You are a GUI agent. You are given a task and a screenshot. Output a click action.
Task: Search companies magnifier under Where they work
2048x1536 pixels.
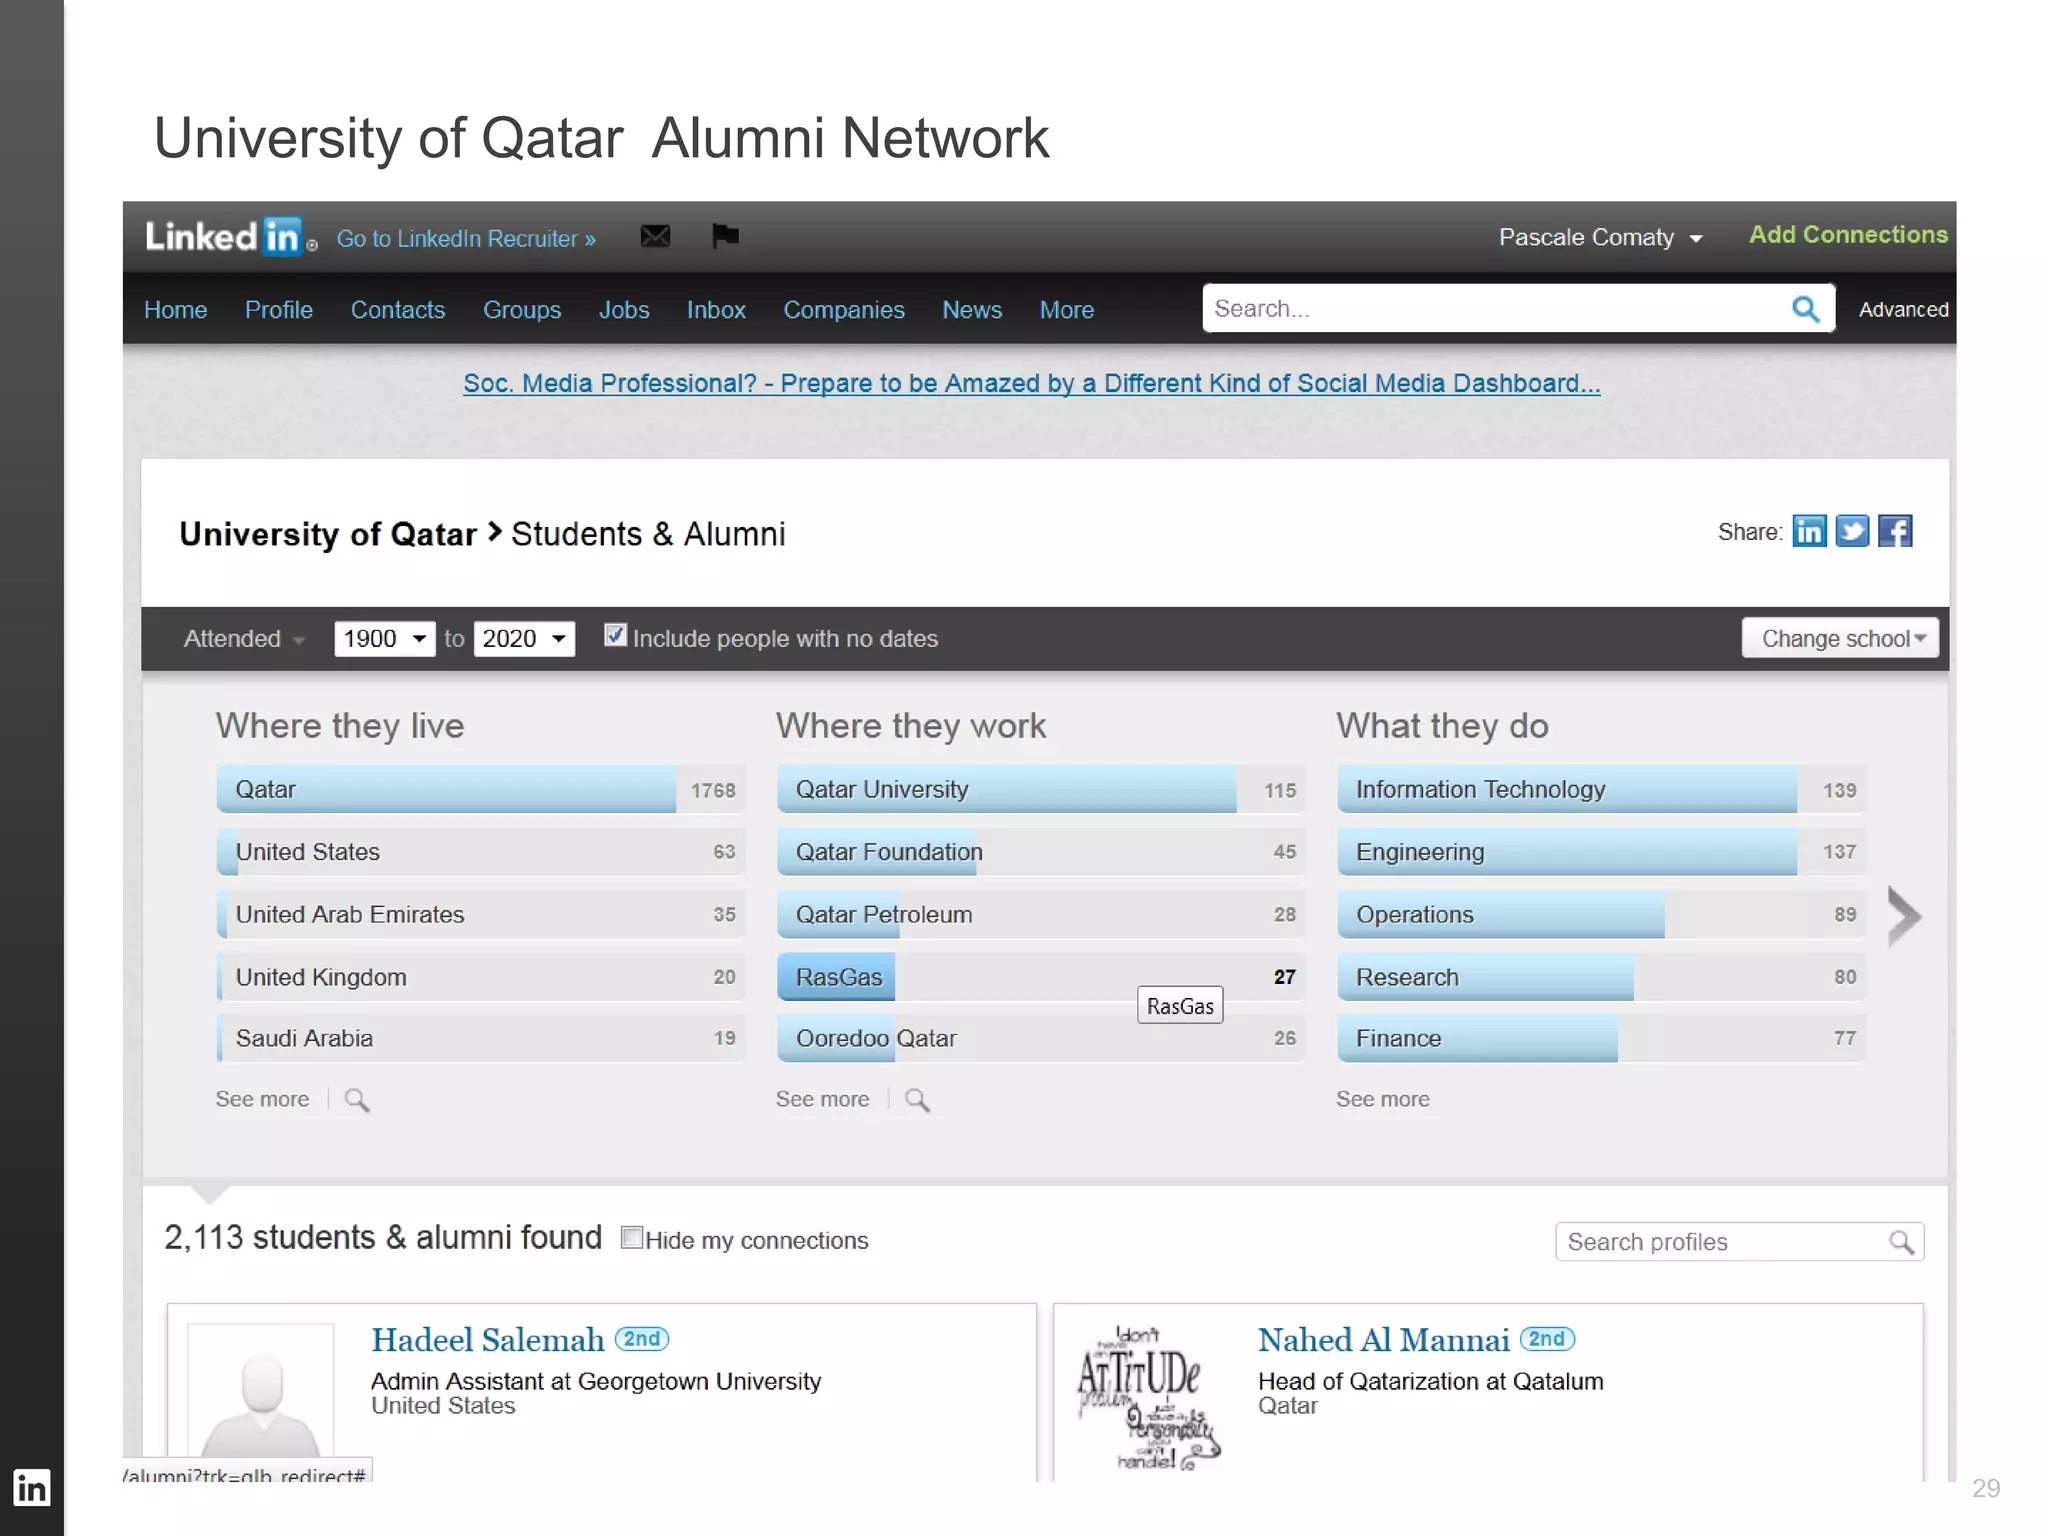tap(917, 1100)
